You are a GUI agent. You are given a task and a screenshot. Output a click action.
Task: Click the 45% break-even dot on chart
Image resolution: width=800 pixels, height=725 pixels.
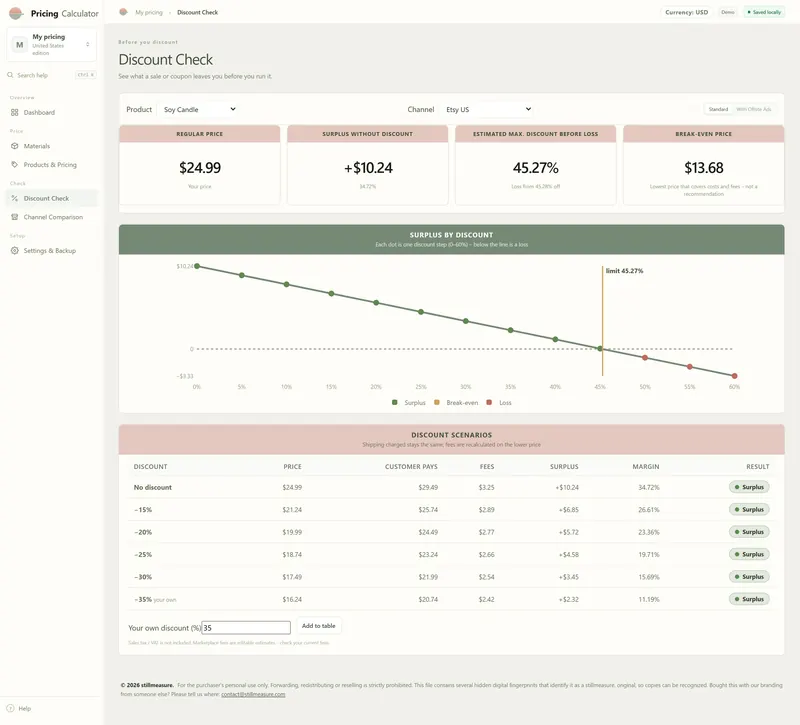[600, 348]
